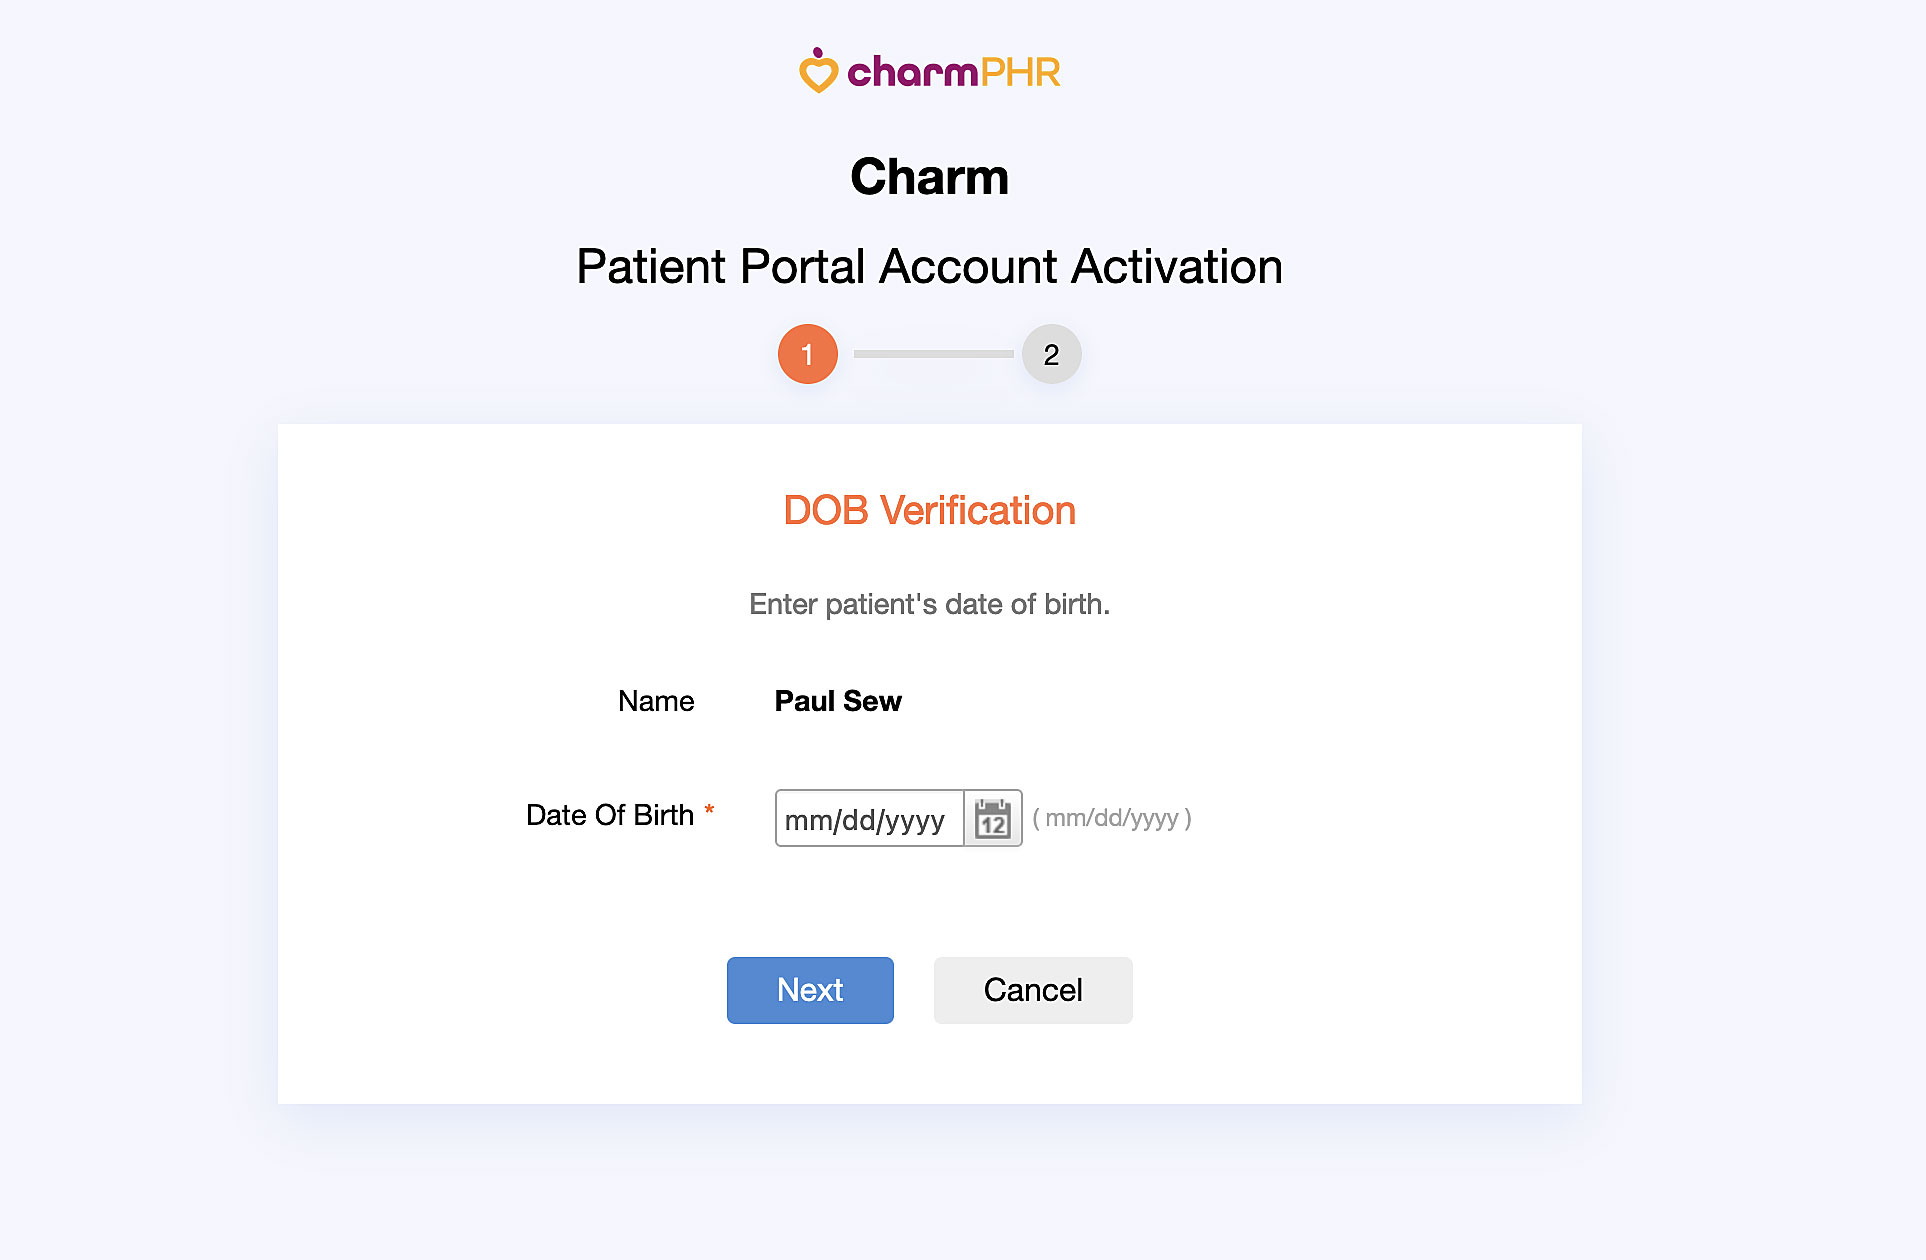1926x1260 pixels.
Task: Click the orange charmPHR heart symbol
Action: pyautogui.click(x=820, y=70)
